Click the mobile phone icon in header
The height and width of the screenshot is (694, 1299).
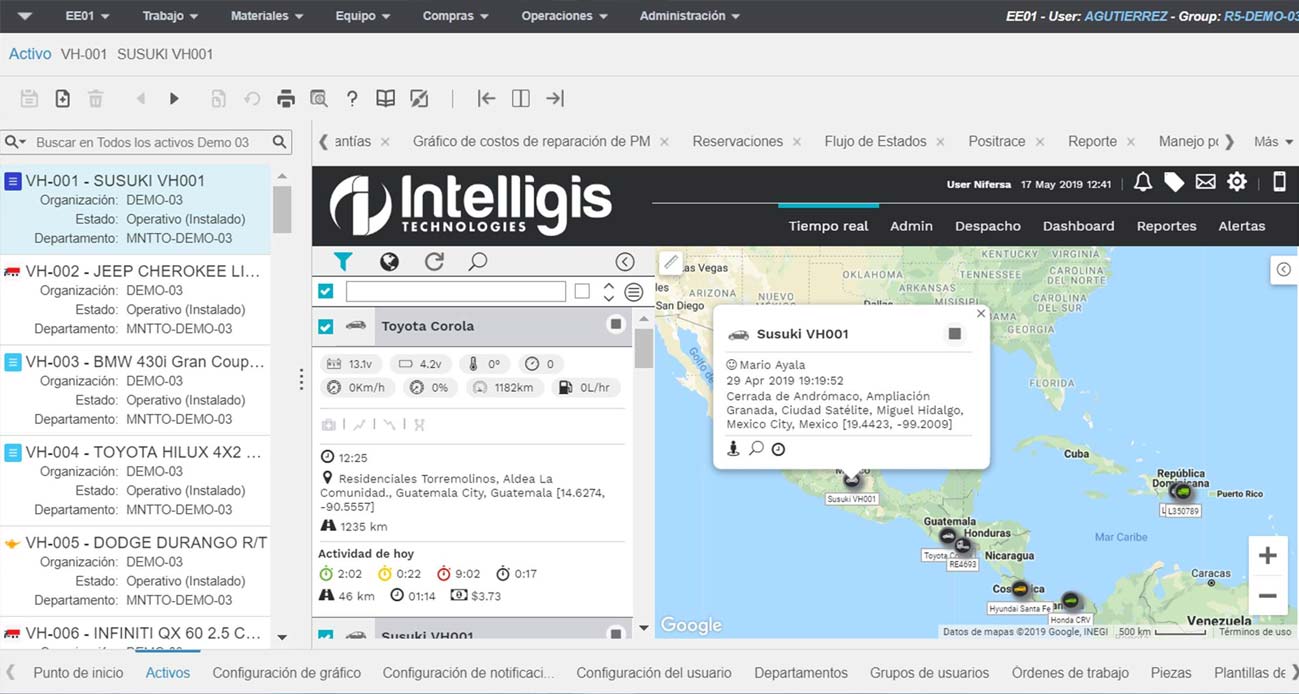(1279, 182)
